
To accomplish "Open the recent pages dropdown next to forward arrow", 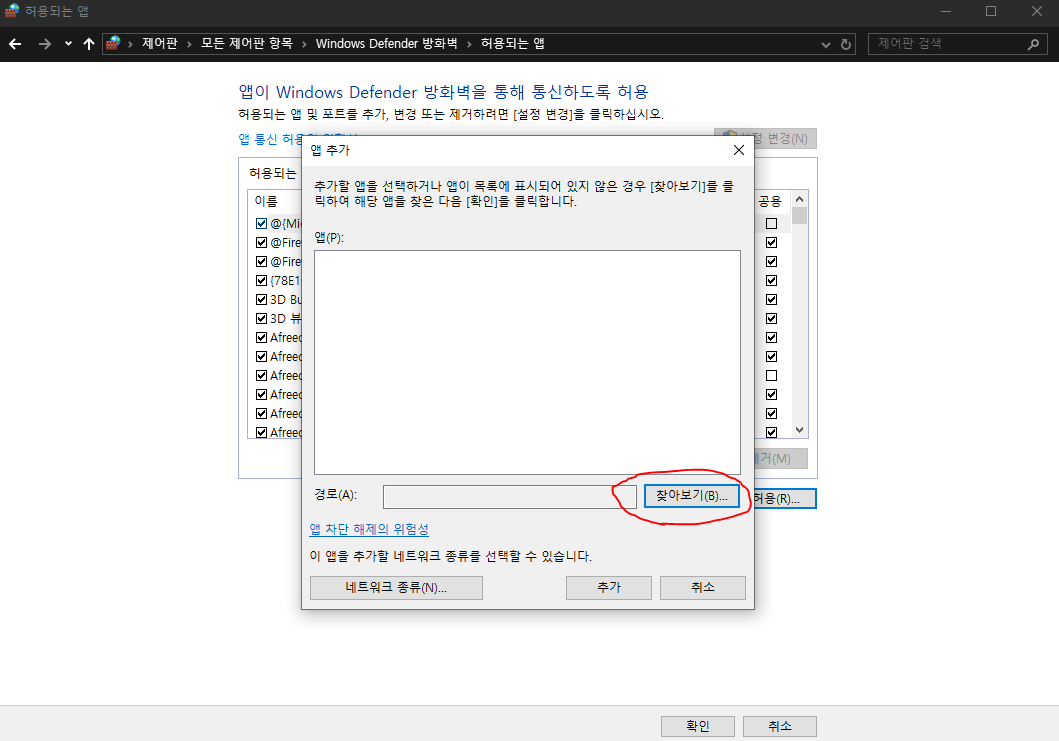I will click(67, 43).
